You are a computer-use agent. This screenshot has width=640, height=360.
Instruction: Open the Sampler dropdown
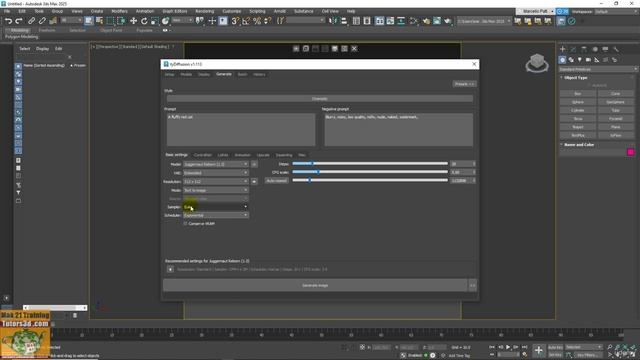(216, 207)
